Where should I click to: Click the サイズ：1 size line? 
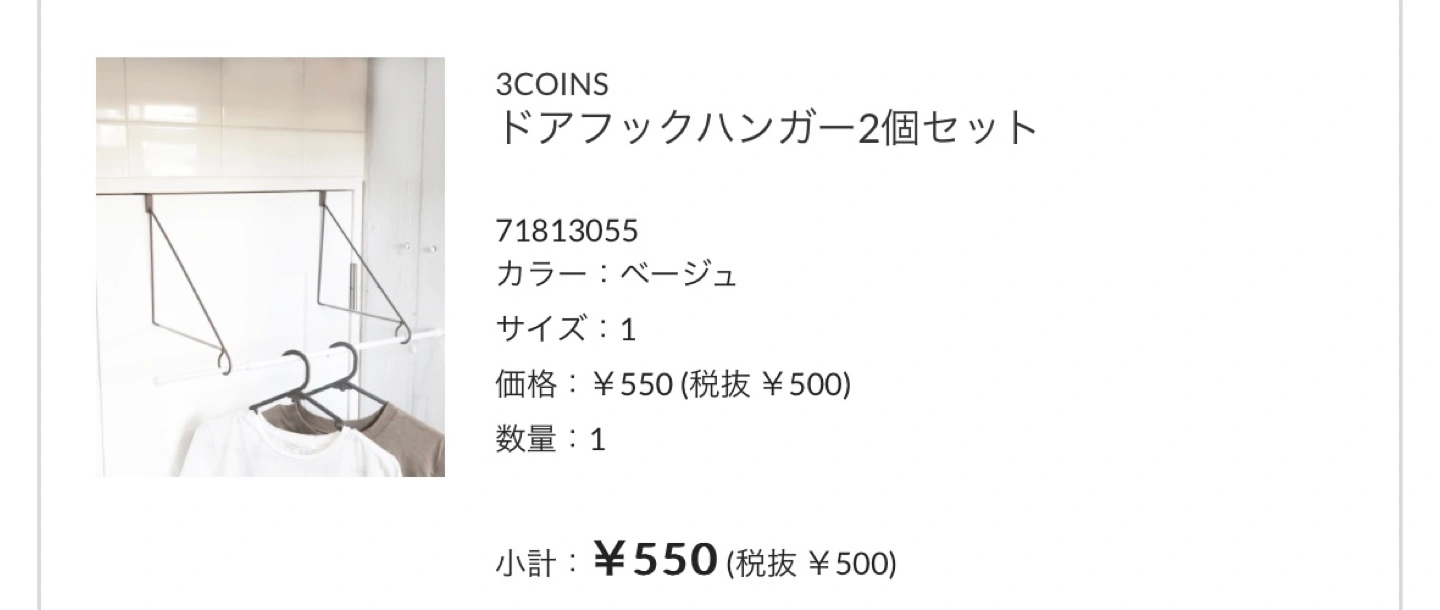point(566,329)
